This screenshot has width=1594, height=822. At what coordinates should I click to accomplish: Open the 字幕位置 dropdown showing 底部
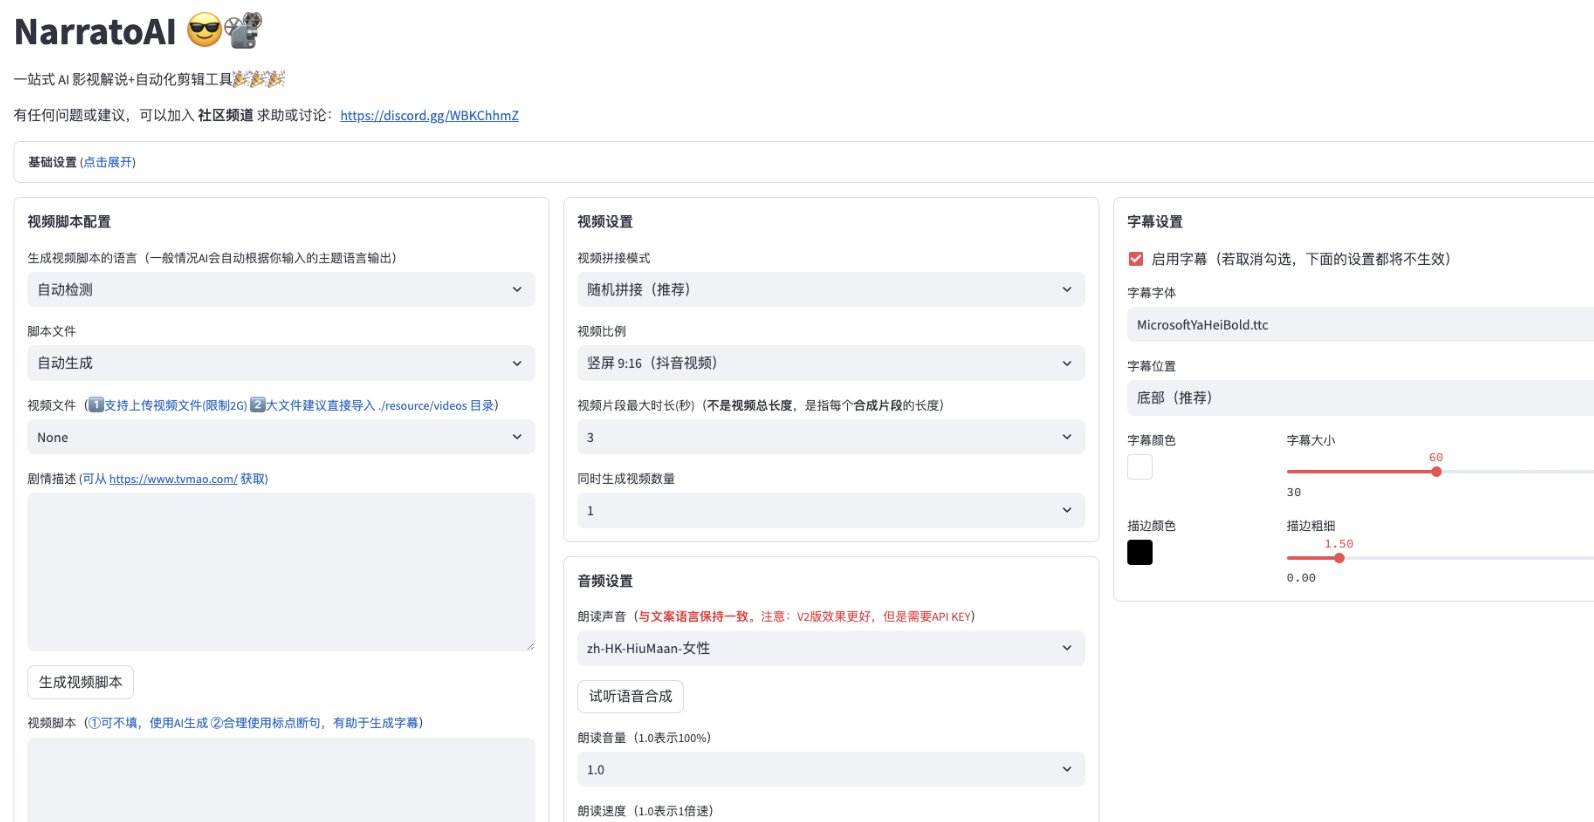point(1360,398)
